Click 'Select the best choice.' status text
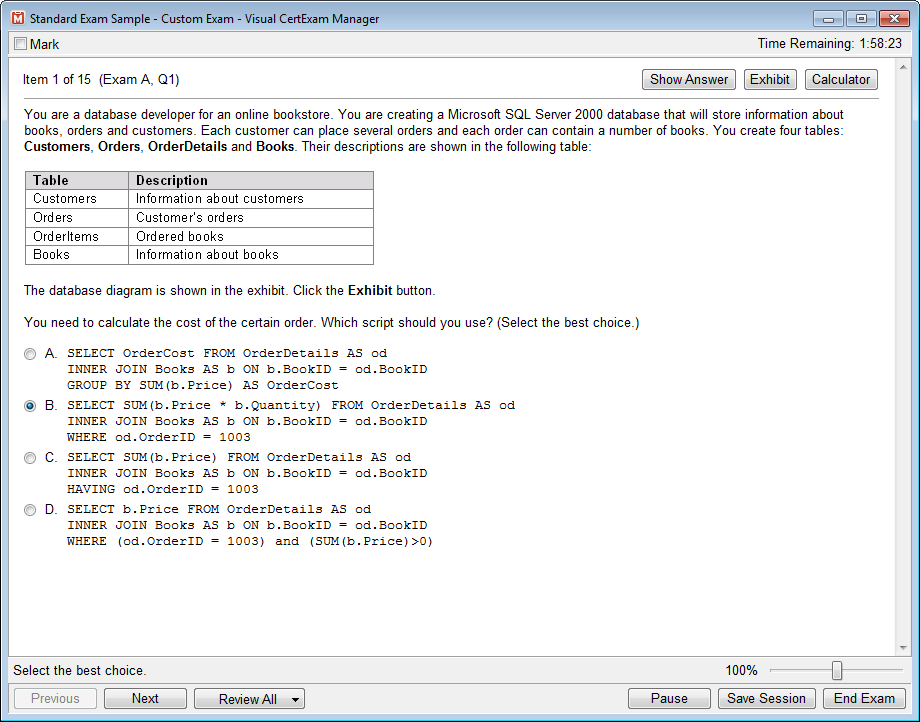Screen dimensions: 920x722 [80, 670]
